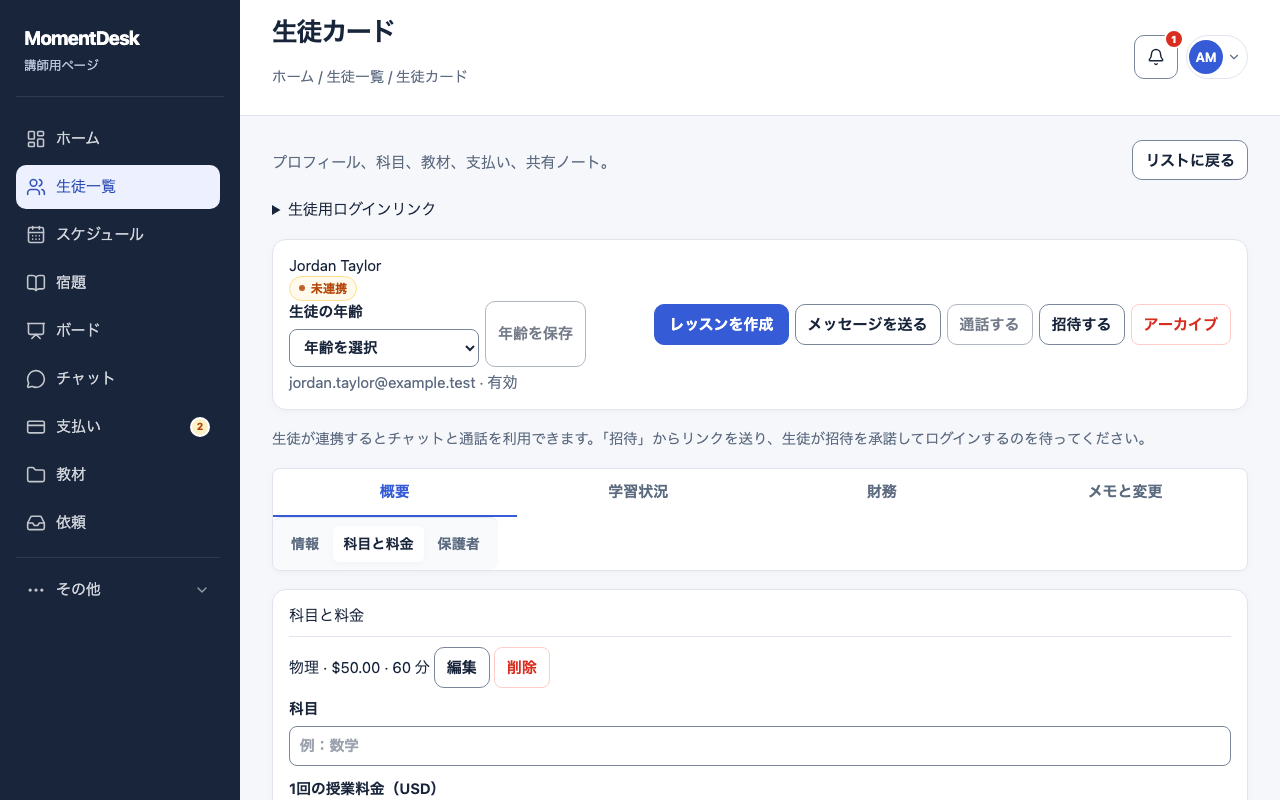This screenshot has width=1280, height=800.
Task: Click the 通話する button
Action: click(x=990, y=324)
